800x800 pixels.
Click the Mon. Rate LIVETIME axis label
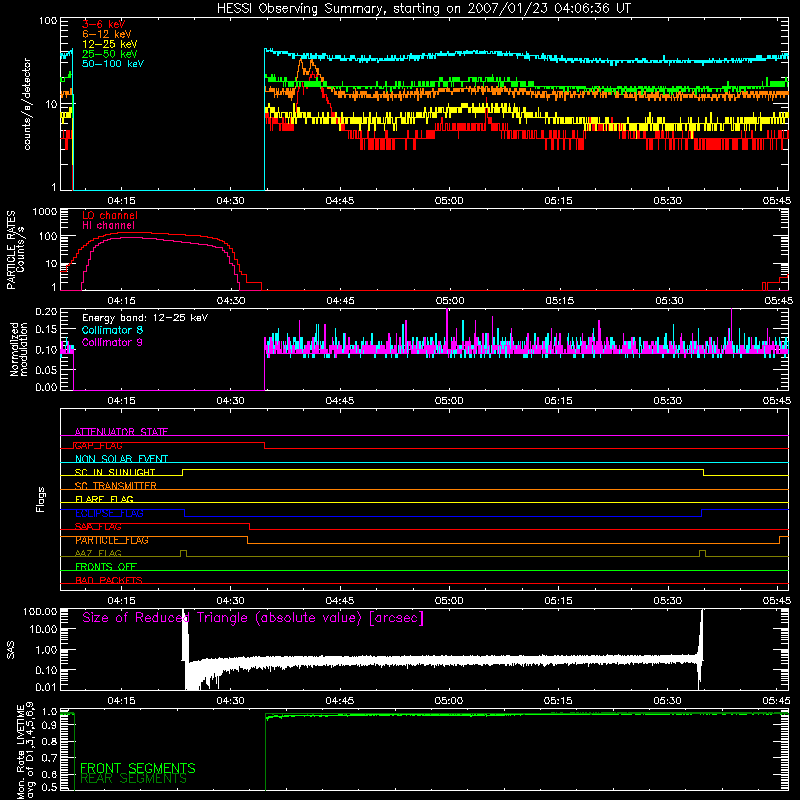click(x=26, y=751)
